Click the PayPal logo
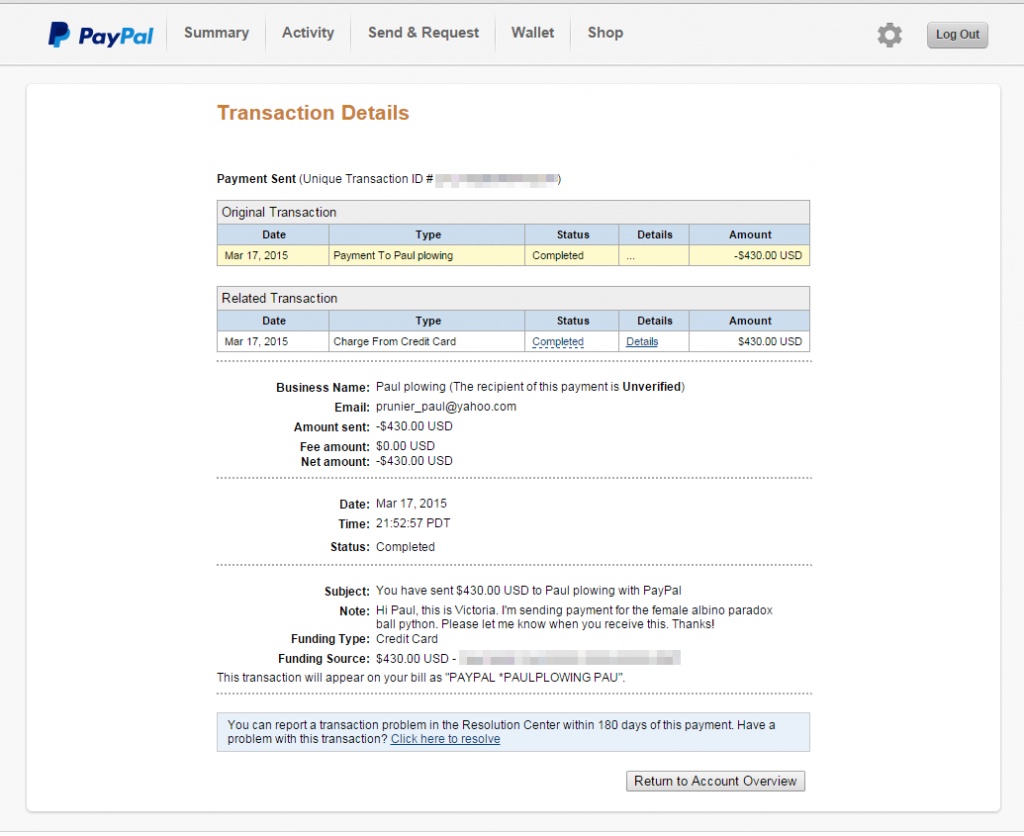This screenshot has height=836, width=1024. pos(101,35)
